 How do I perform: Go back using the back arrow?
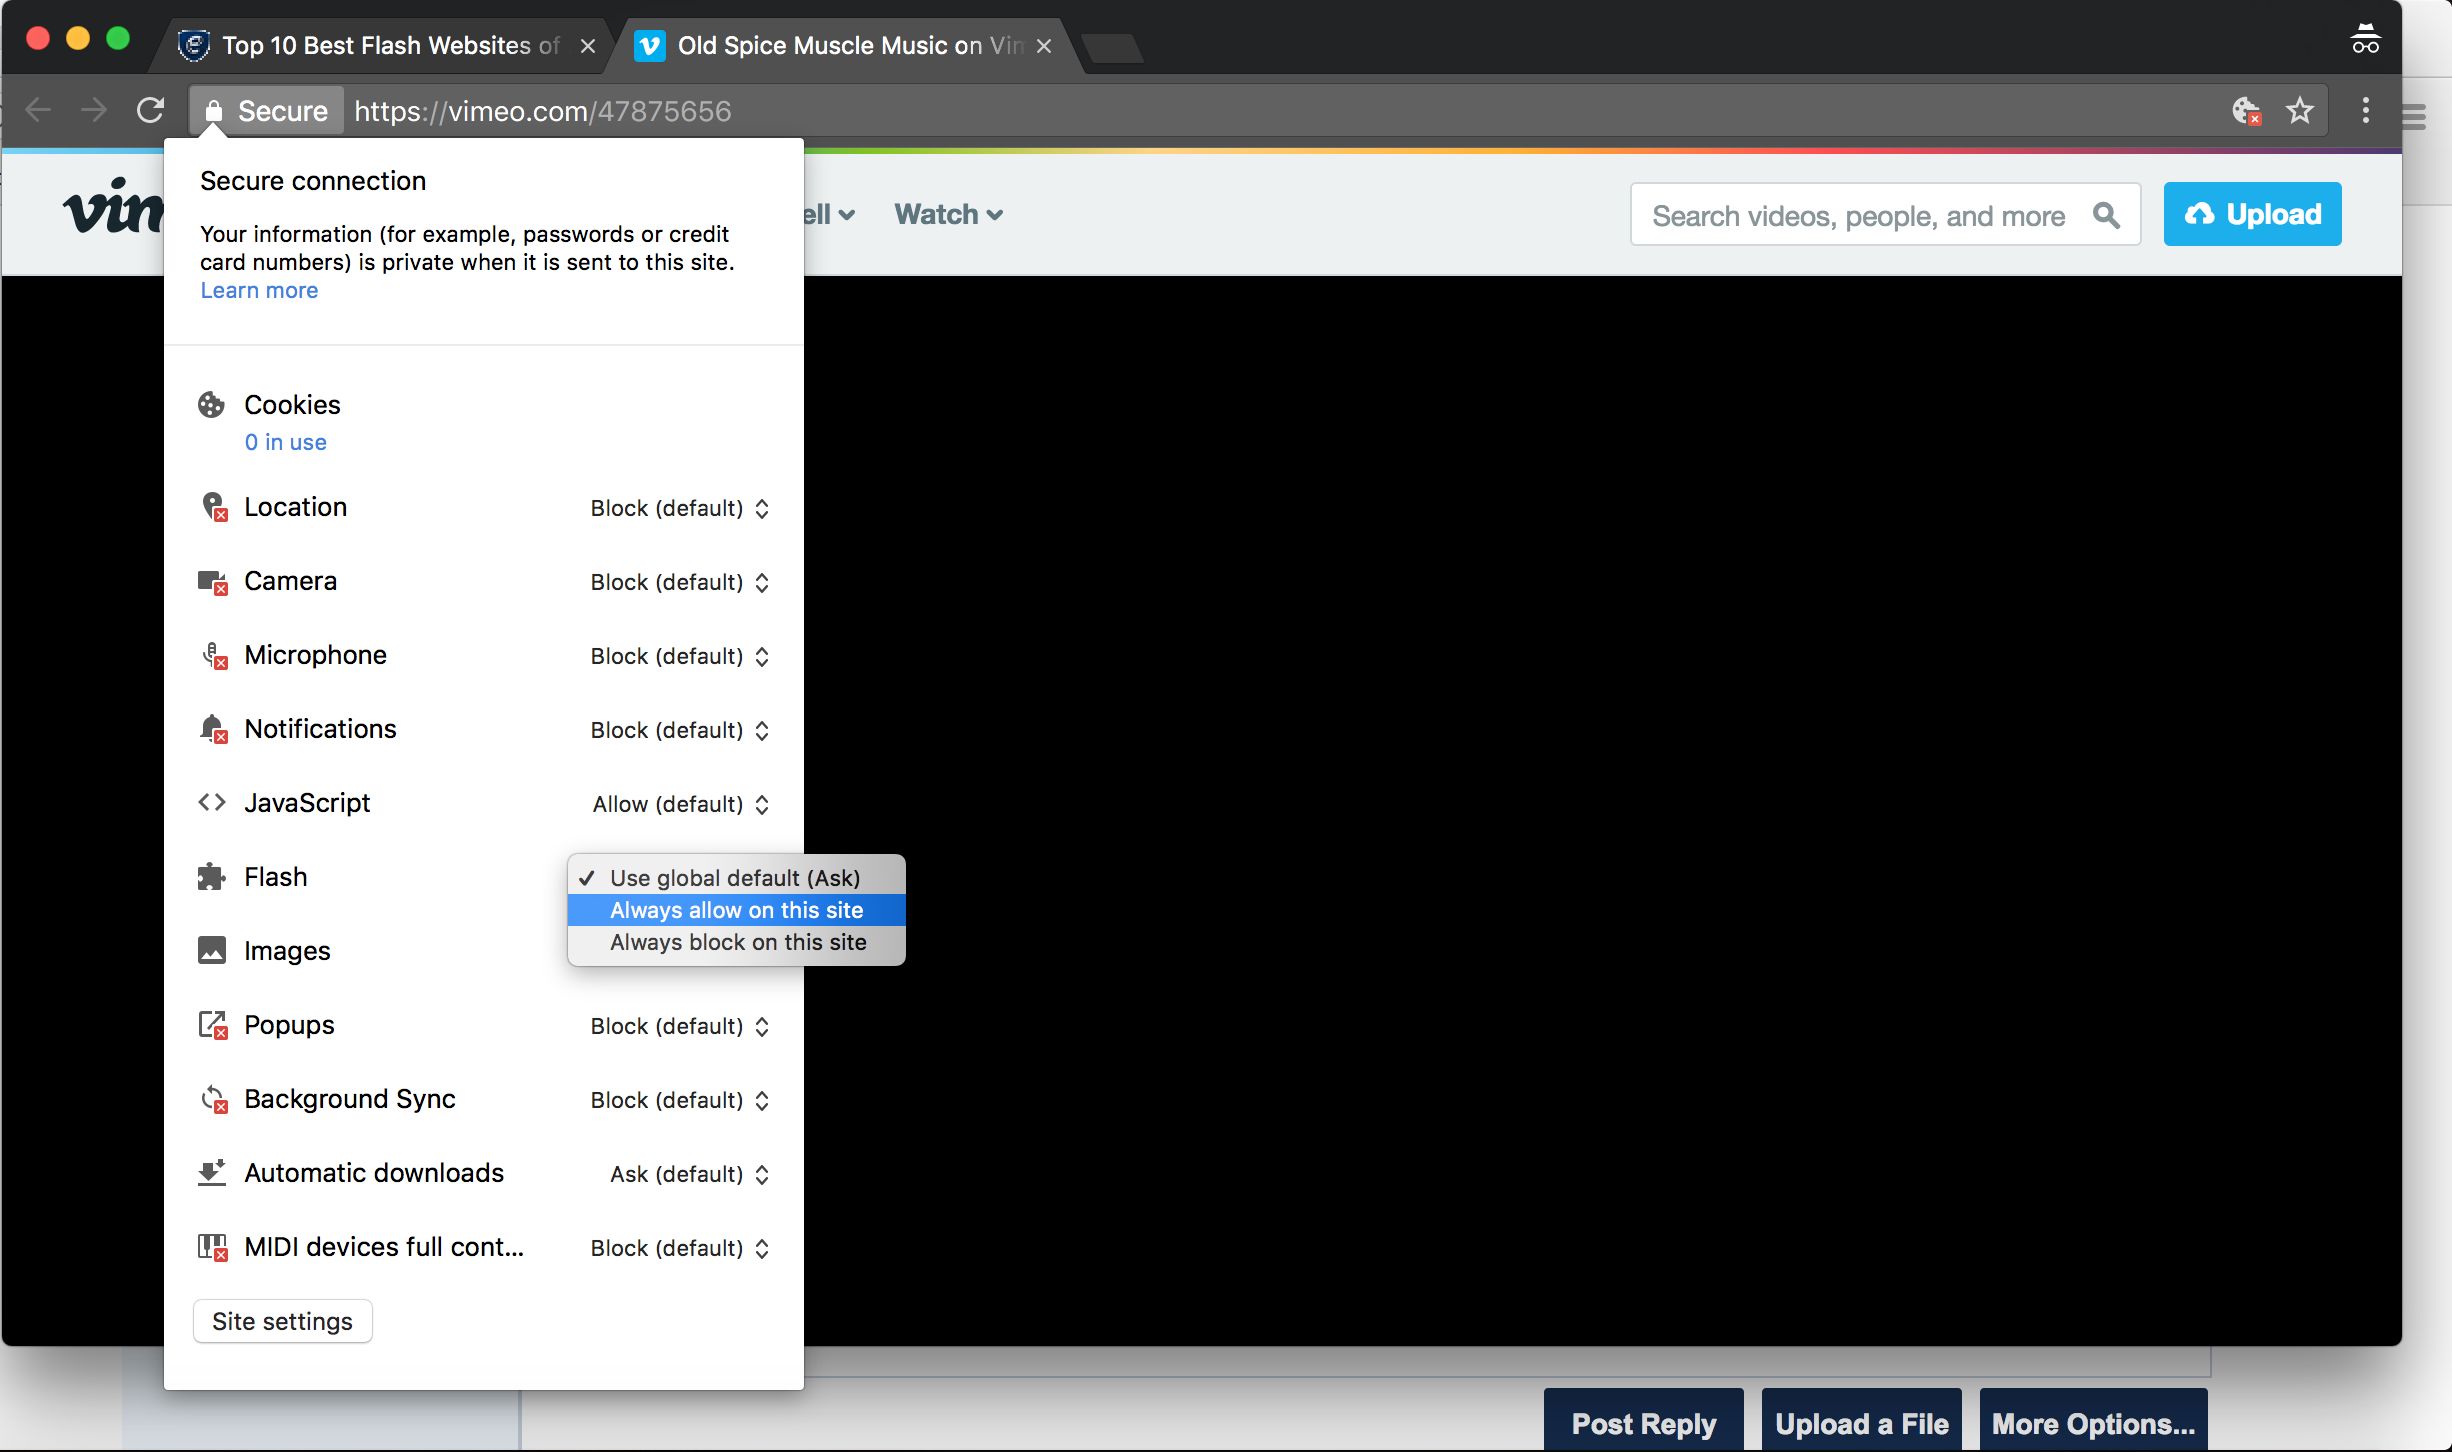coord(38,110)
